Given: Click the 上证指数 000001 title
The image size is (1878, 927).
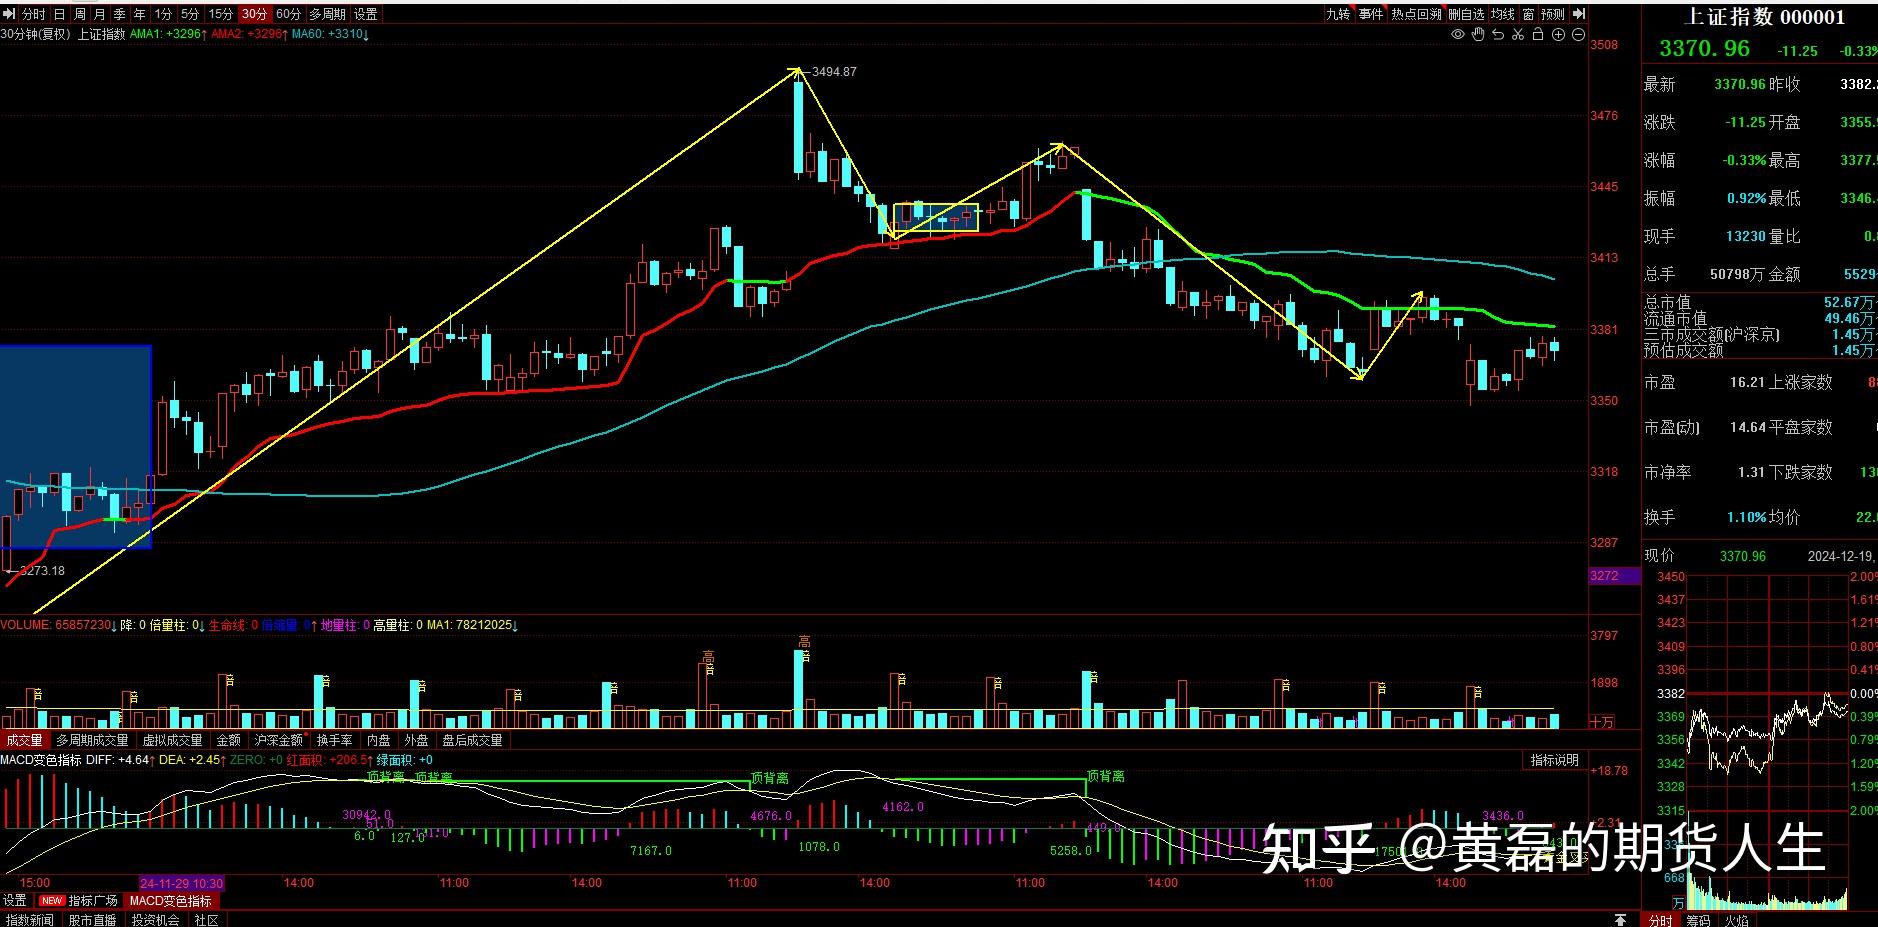Looking at the screenshot, I should click(x=1765, y=17).
